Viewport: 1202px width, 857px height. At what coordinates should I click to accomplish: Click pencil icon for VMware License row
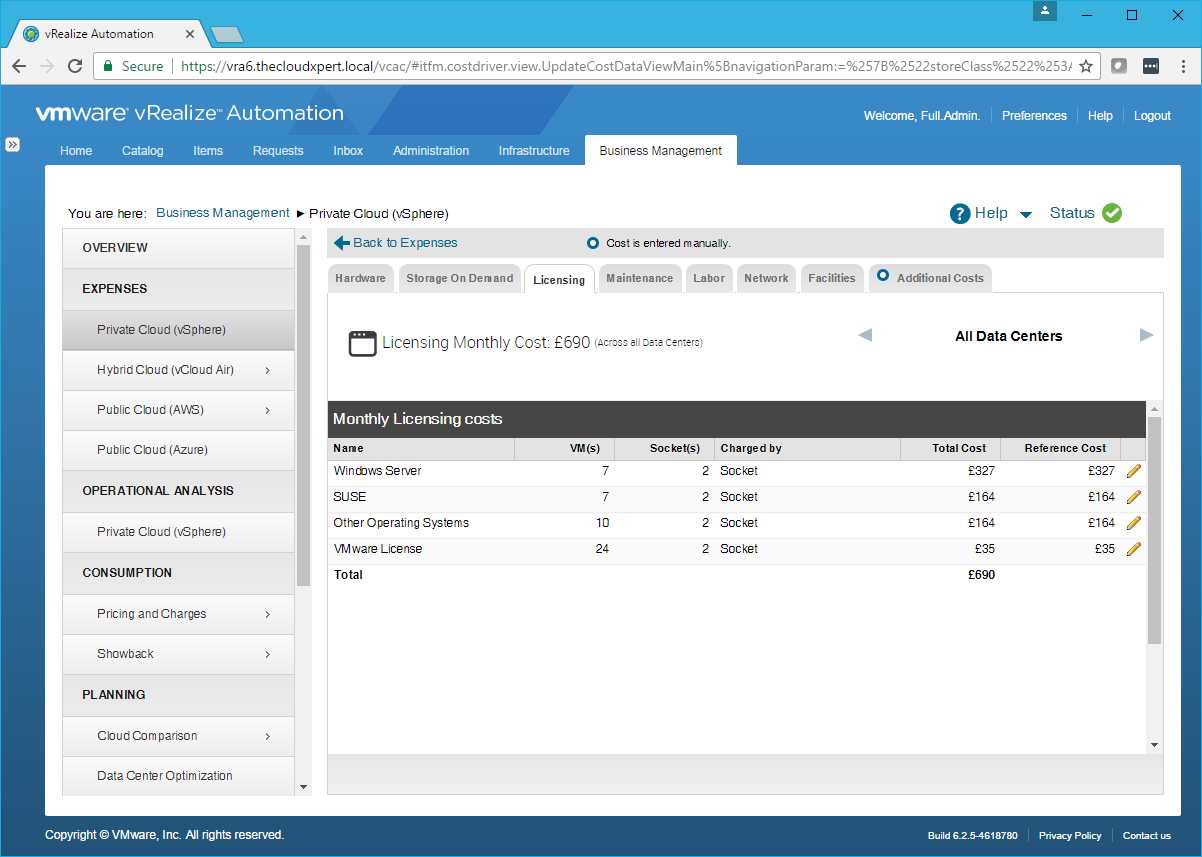[1133, 549]
